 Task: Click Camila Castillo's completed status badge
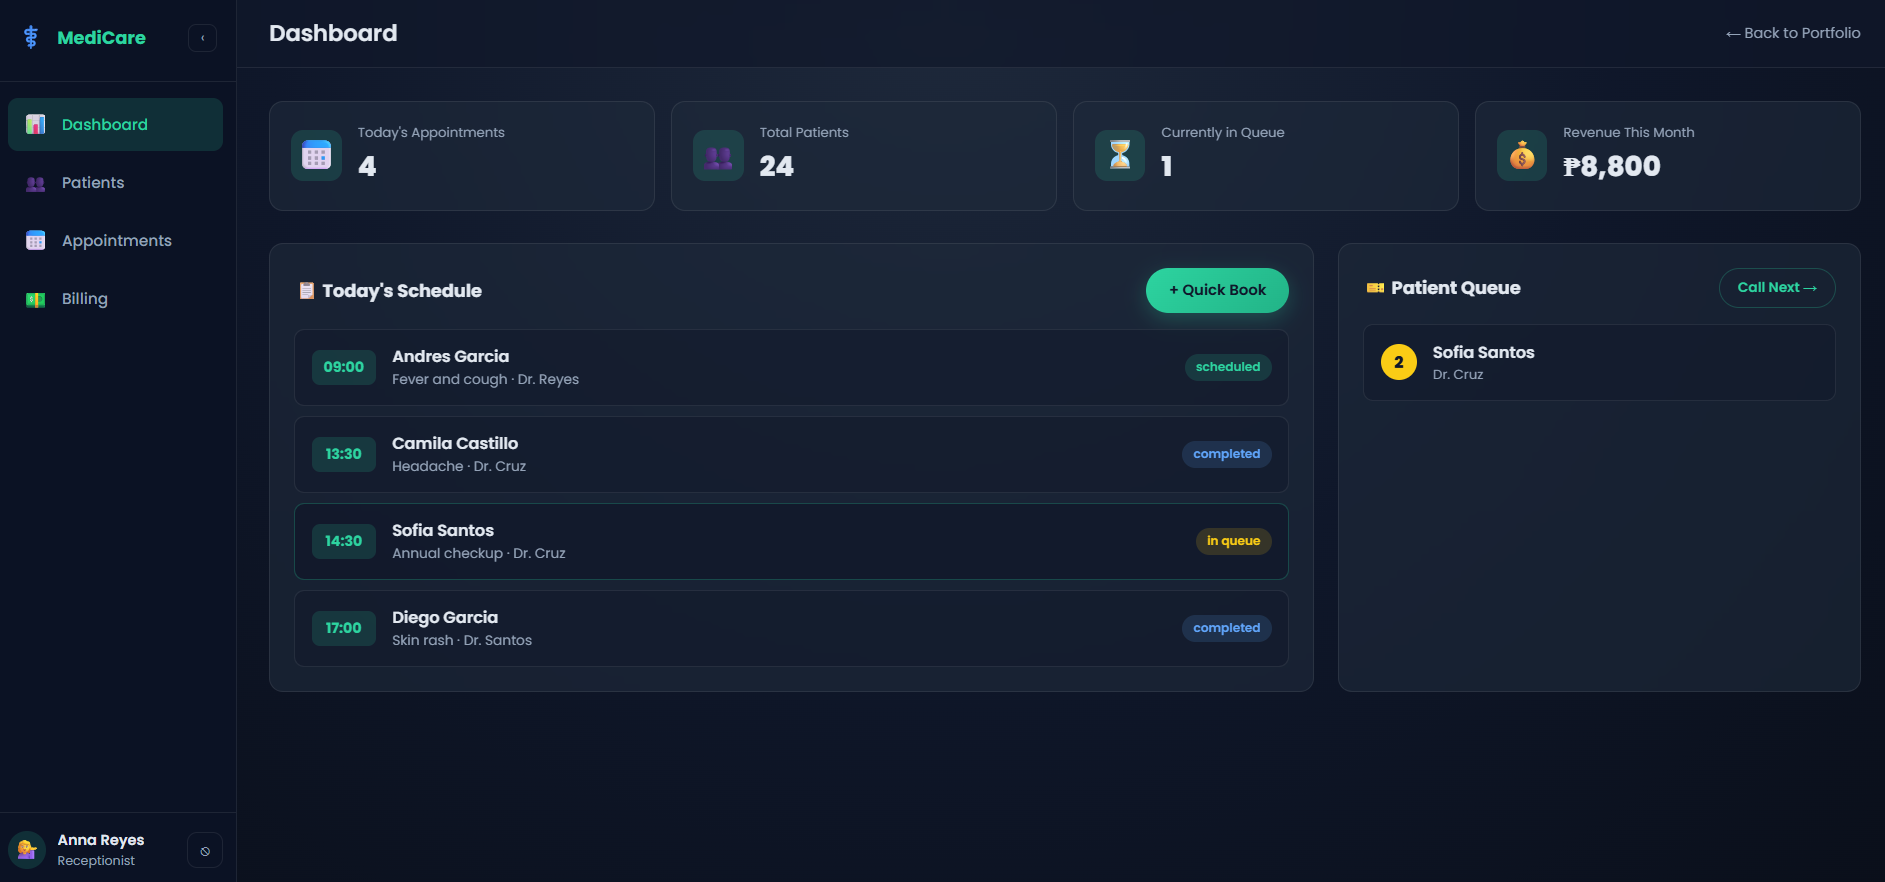(1227, 454)
